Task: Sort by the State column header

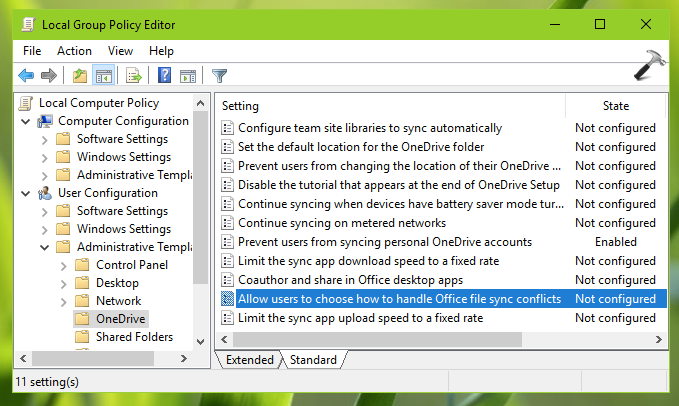Action: tap(615, 106)
